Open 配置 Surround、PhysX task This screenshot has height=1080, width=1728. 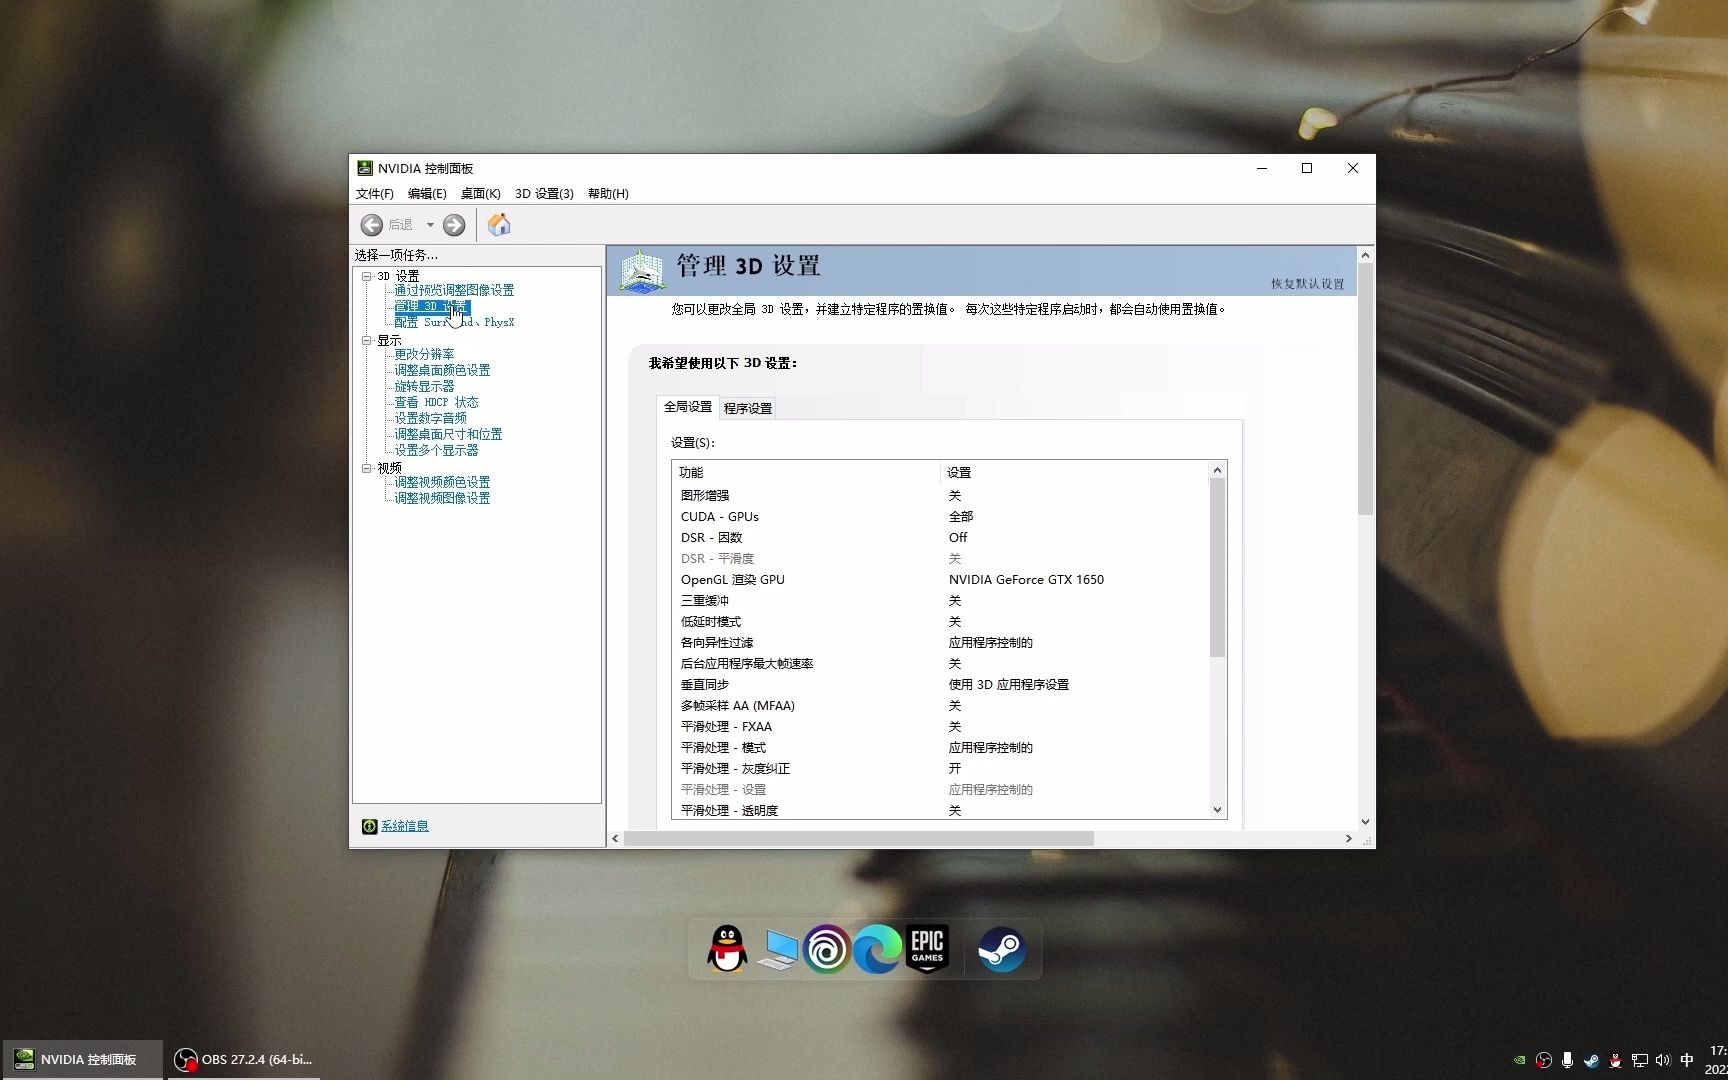tap(454, 322)
